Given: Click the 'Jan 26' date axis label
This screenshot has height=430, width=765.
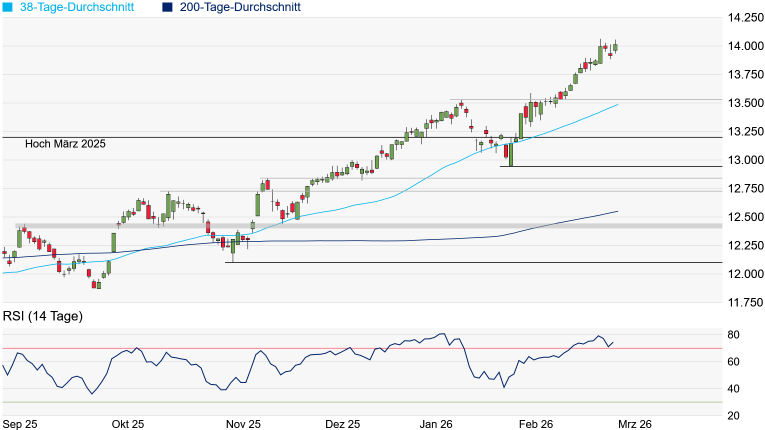Looking at the screenshot, I should click(437, 423).
